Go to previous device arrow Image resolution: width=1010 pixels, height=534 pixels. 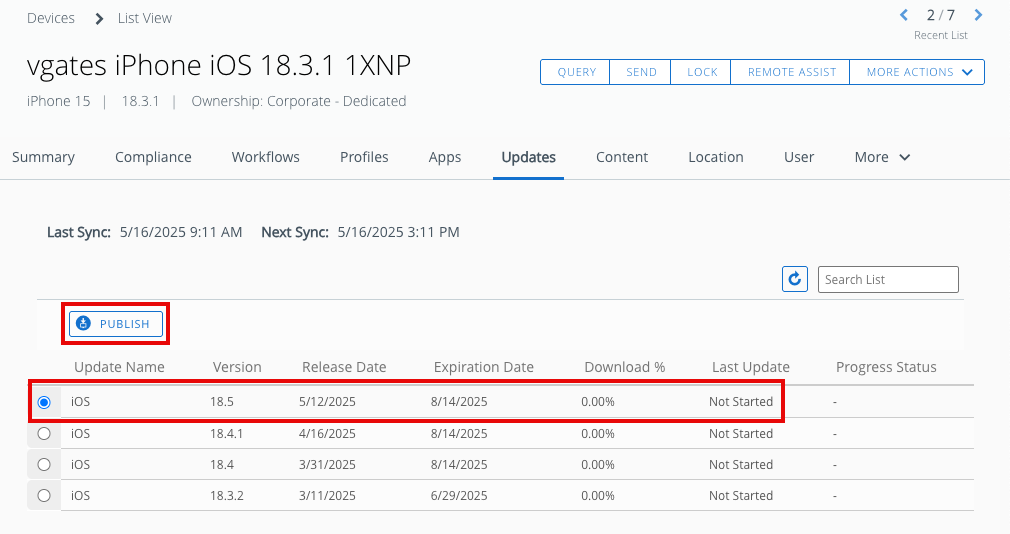coord(904,15)
